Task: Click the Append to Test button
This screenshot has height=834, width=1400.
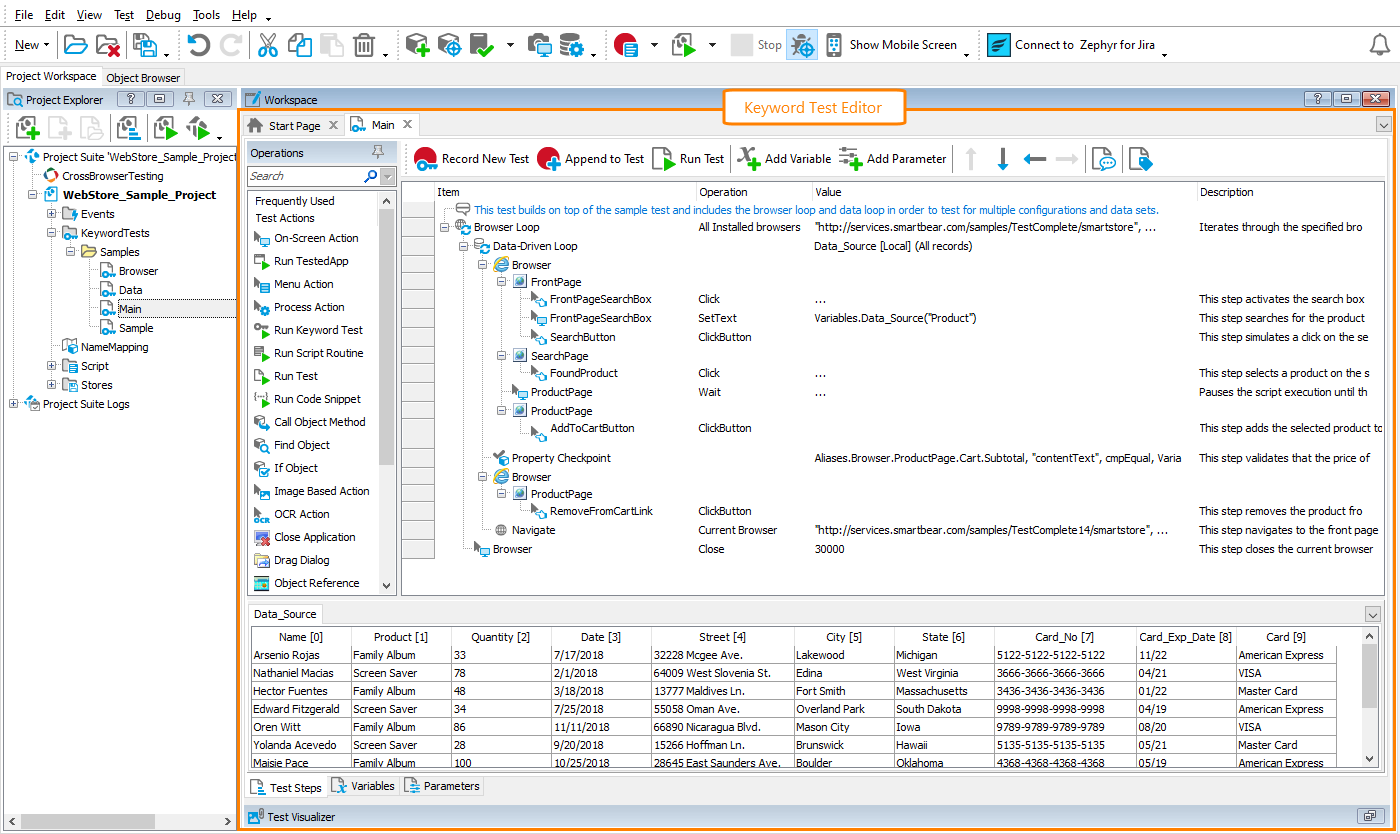Action: [591, 158]
